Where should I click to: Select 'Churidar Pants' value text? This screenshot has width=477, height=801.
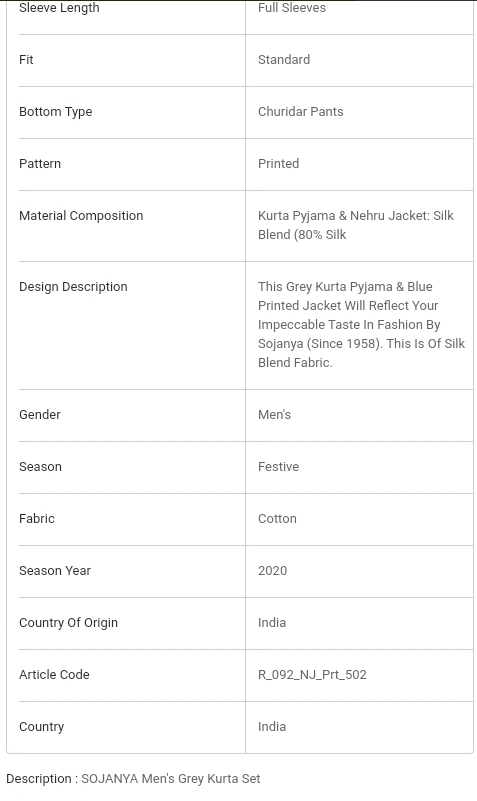pyautogui.click(x=300, y=112)
